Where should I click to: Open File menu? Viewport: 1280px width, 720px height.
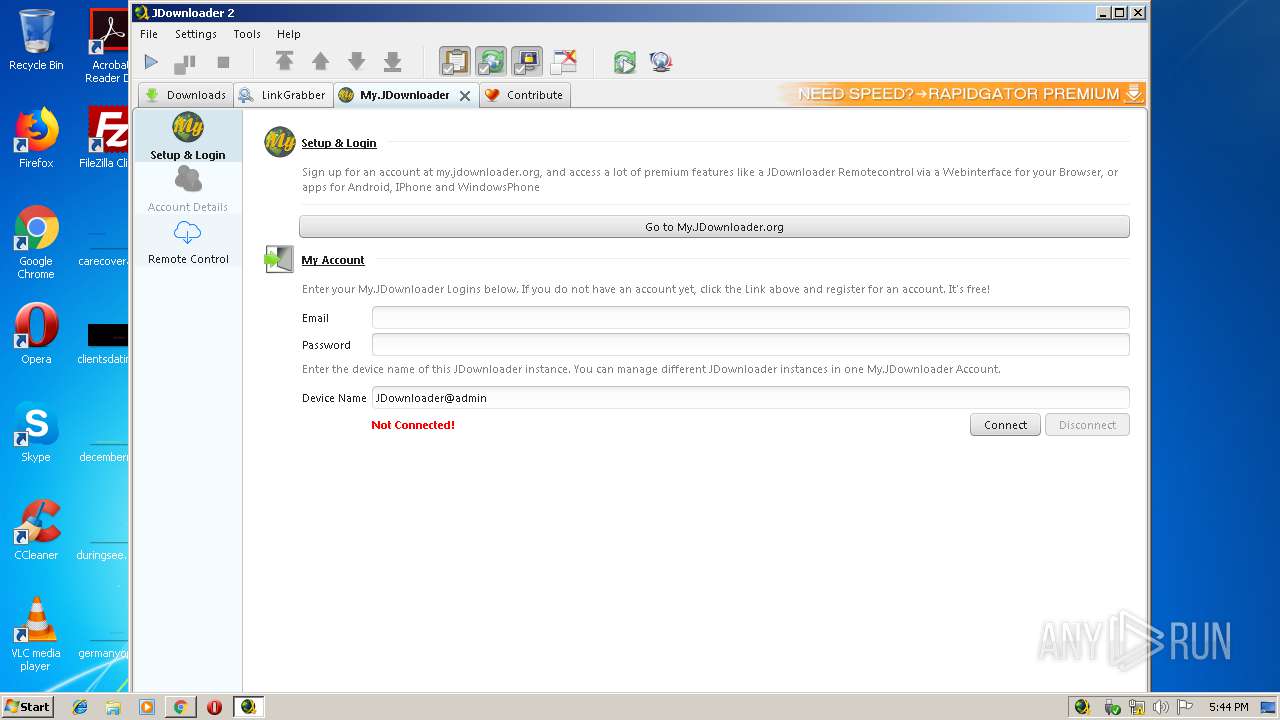[149, 34]
